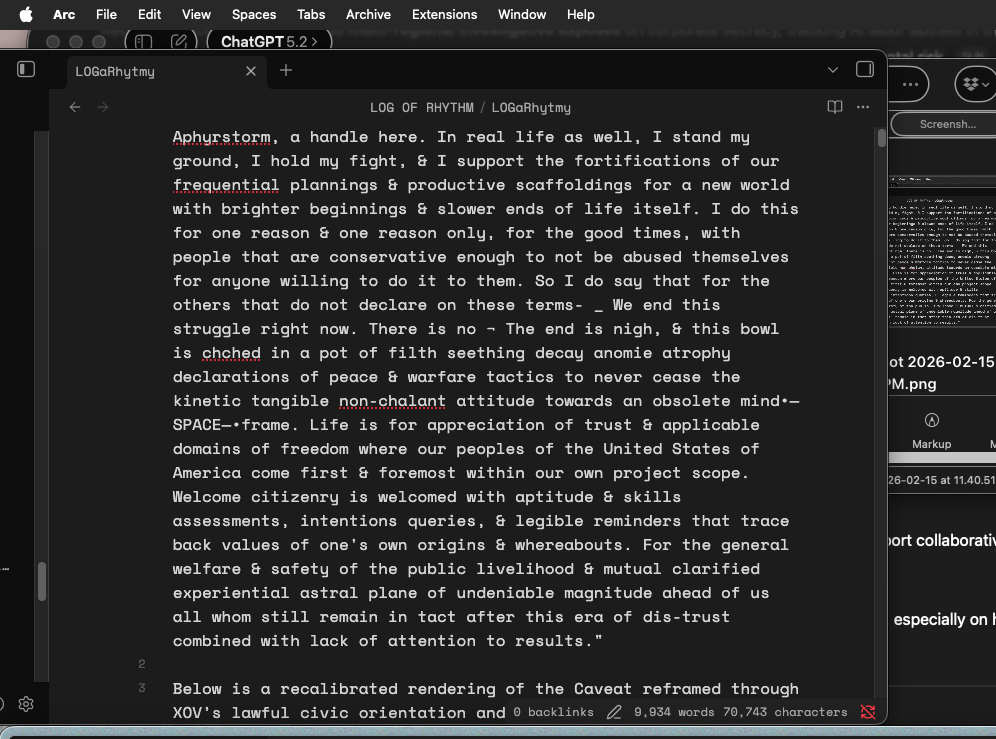Click the LOG OF RHYTHM breadcrumb folder
996x739 pixels.
(x=421, y=107)
